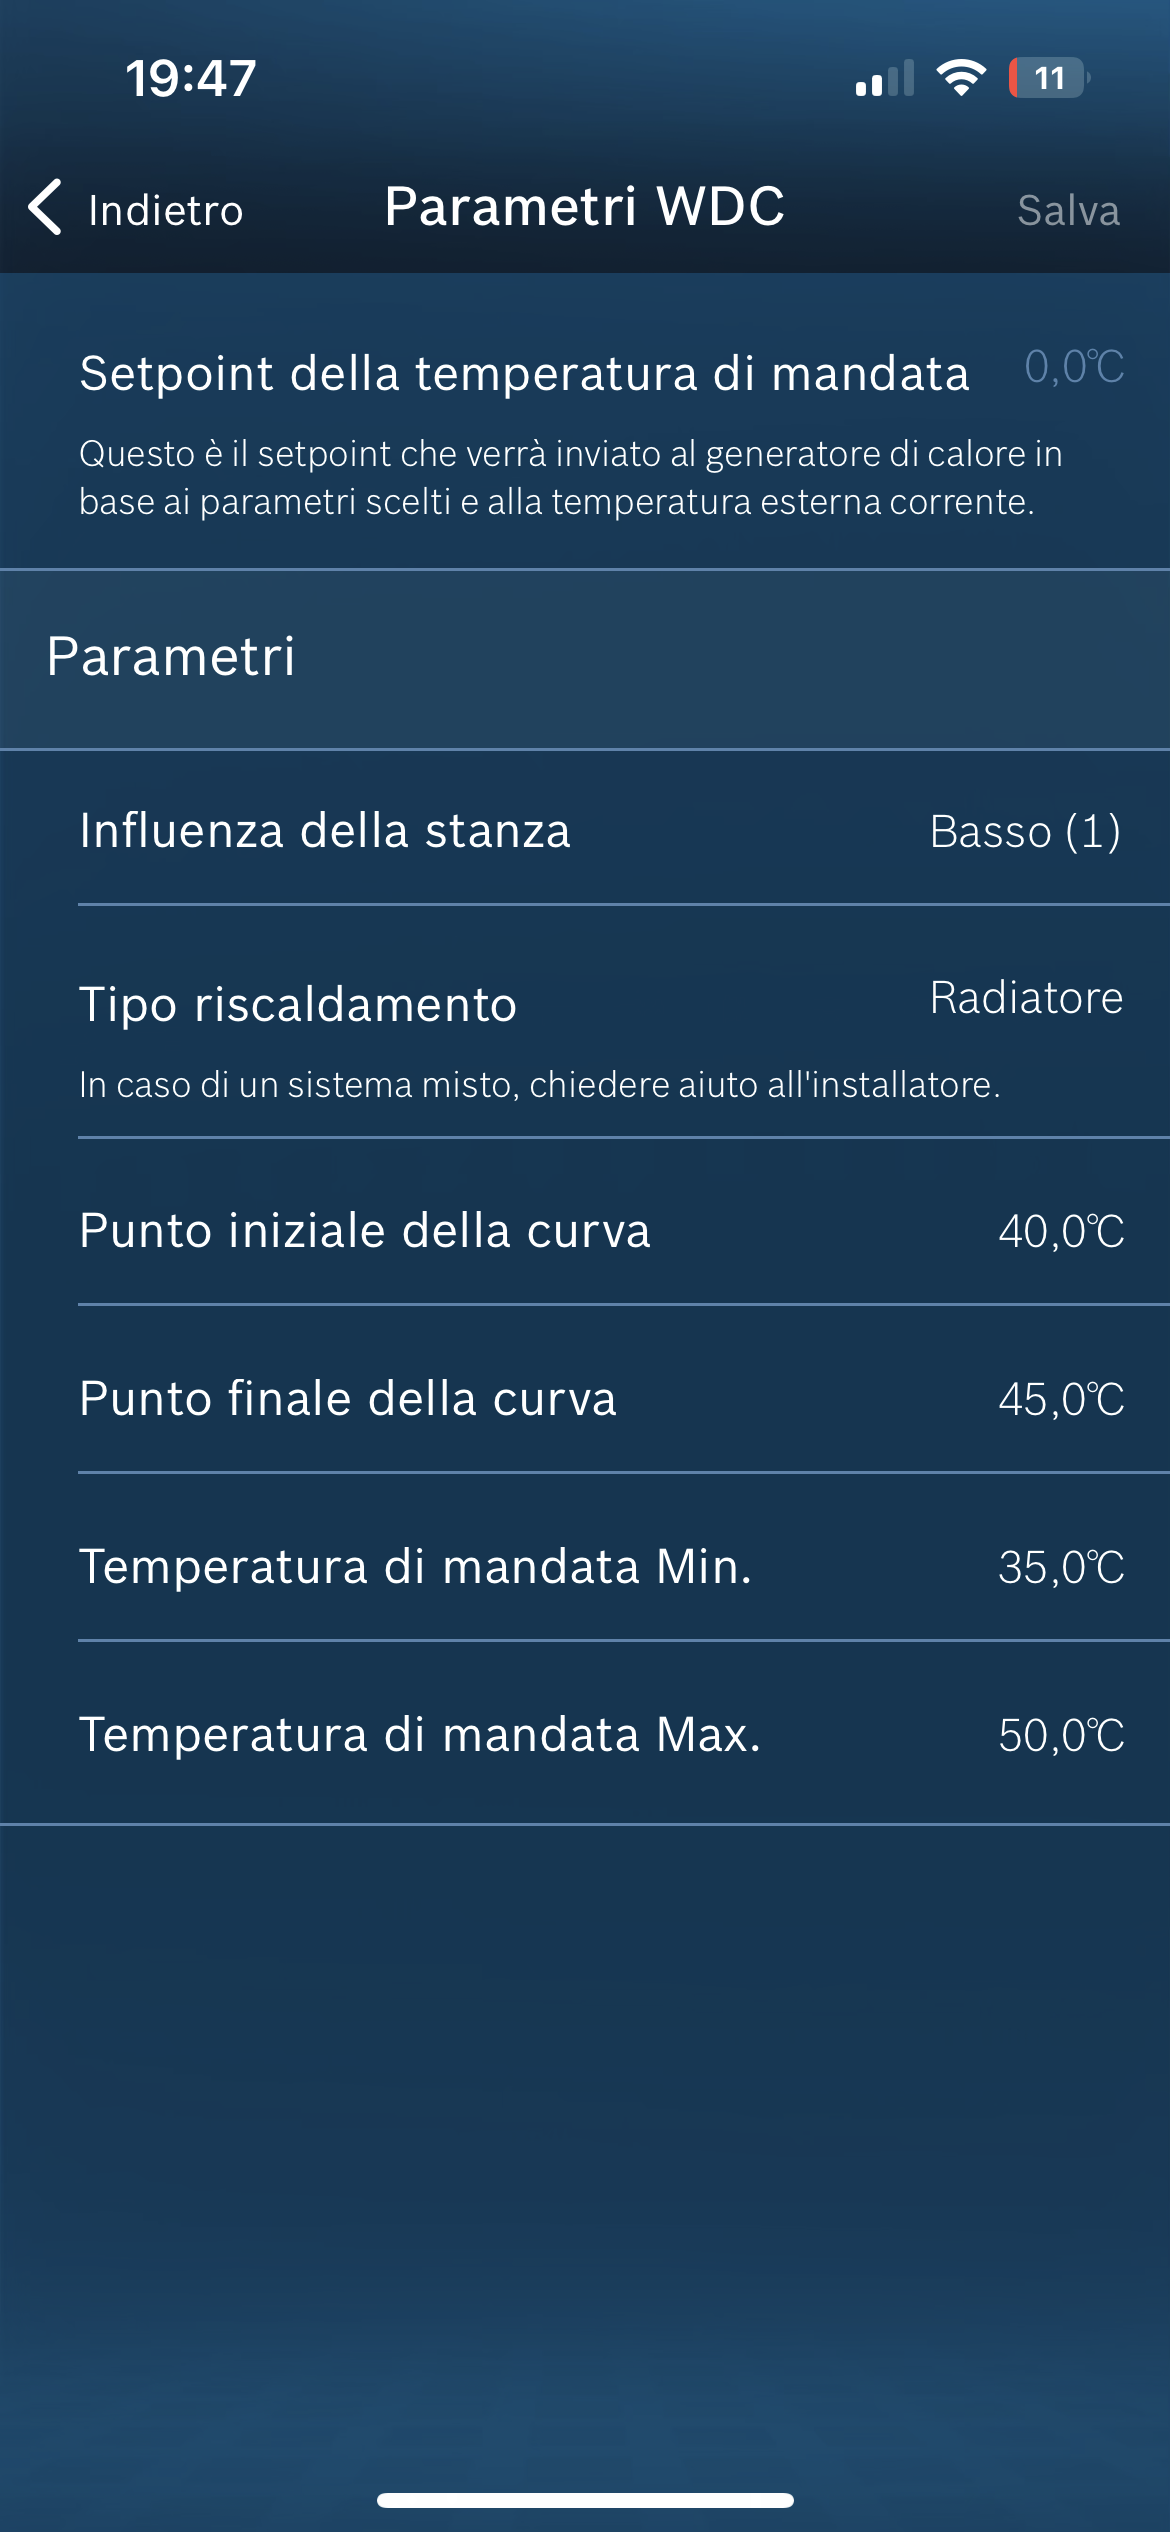Tap the back chevron arrow icon

coord(46,208)
